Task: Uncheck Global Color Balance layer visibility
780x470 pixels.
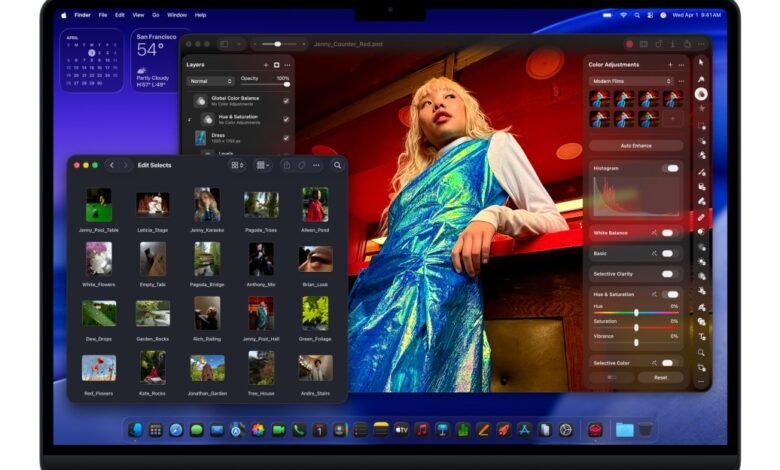Action: coord(286,101)
